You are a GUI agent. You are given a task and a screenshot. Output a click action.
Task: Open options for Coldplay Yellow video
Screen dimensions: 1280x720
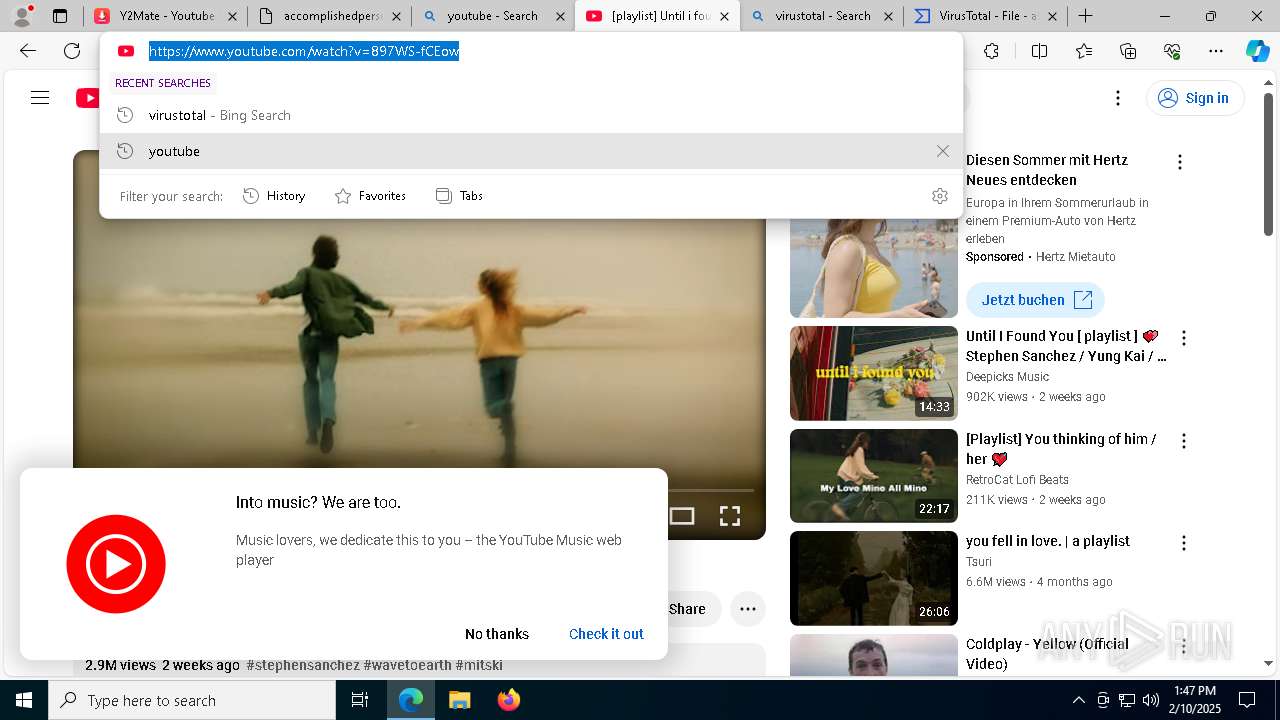(x=1184, y=646)
